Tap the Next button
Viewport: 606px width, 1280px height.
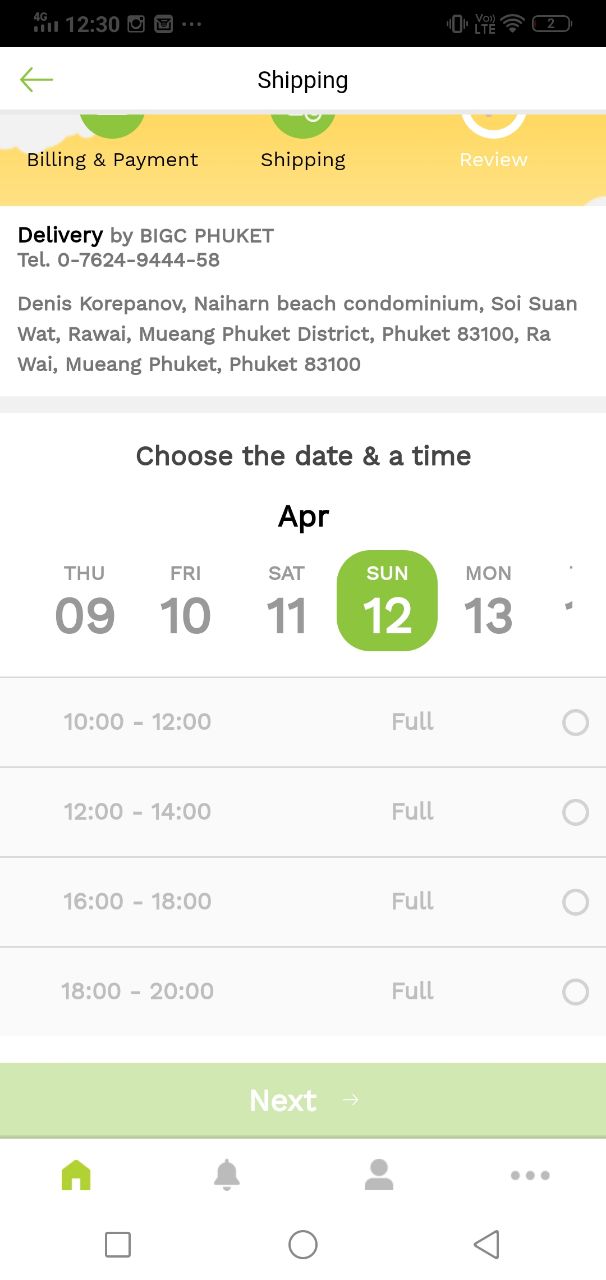tap(303, 1100)
